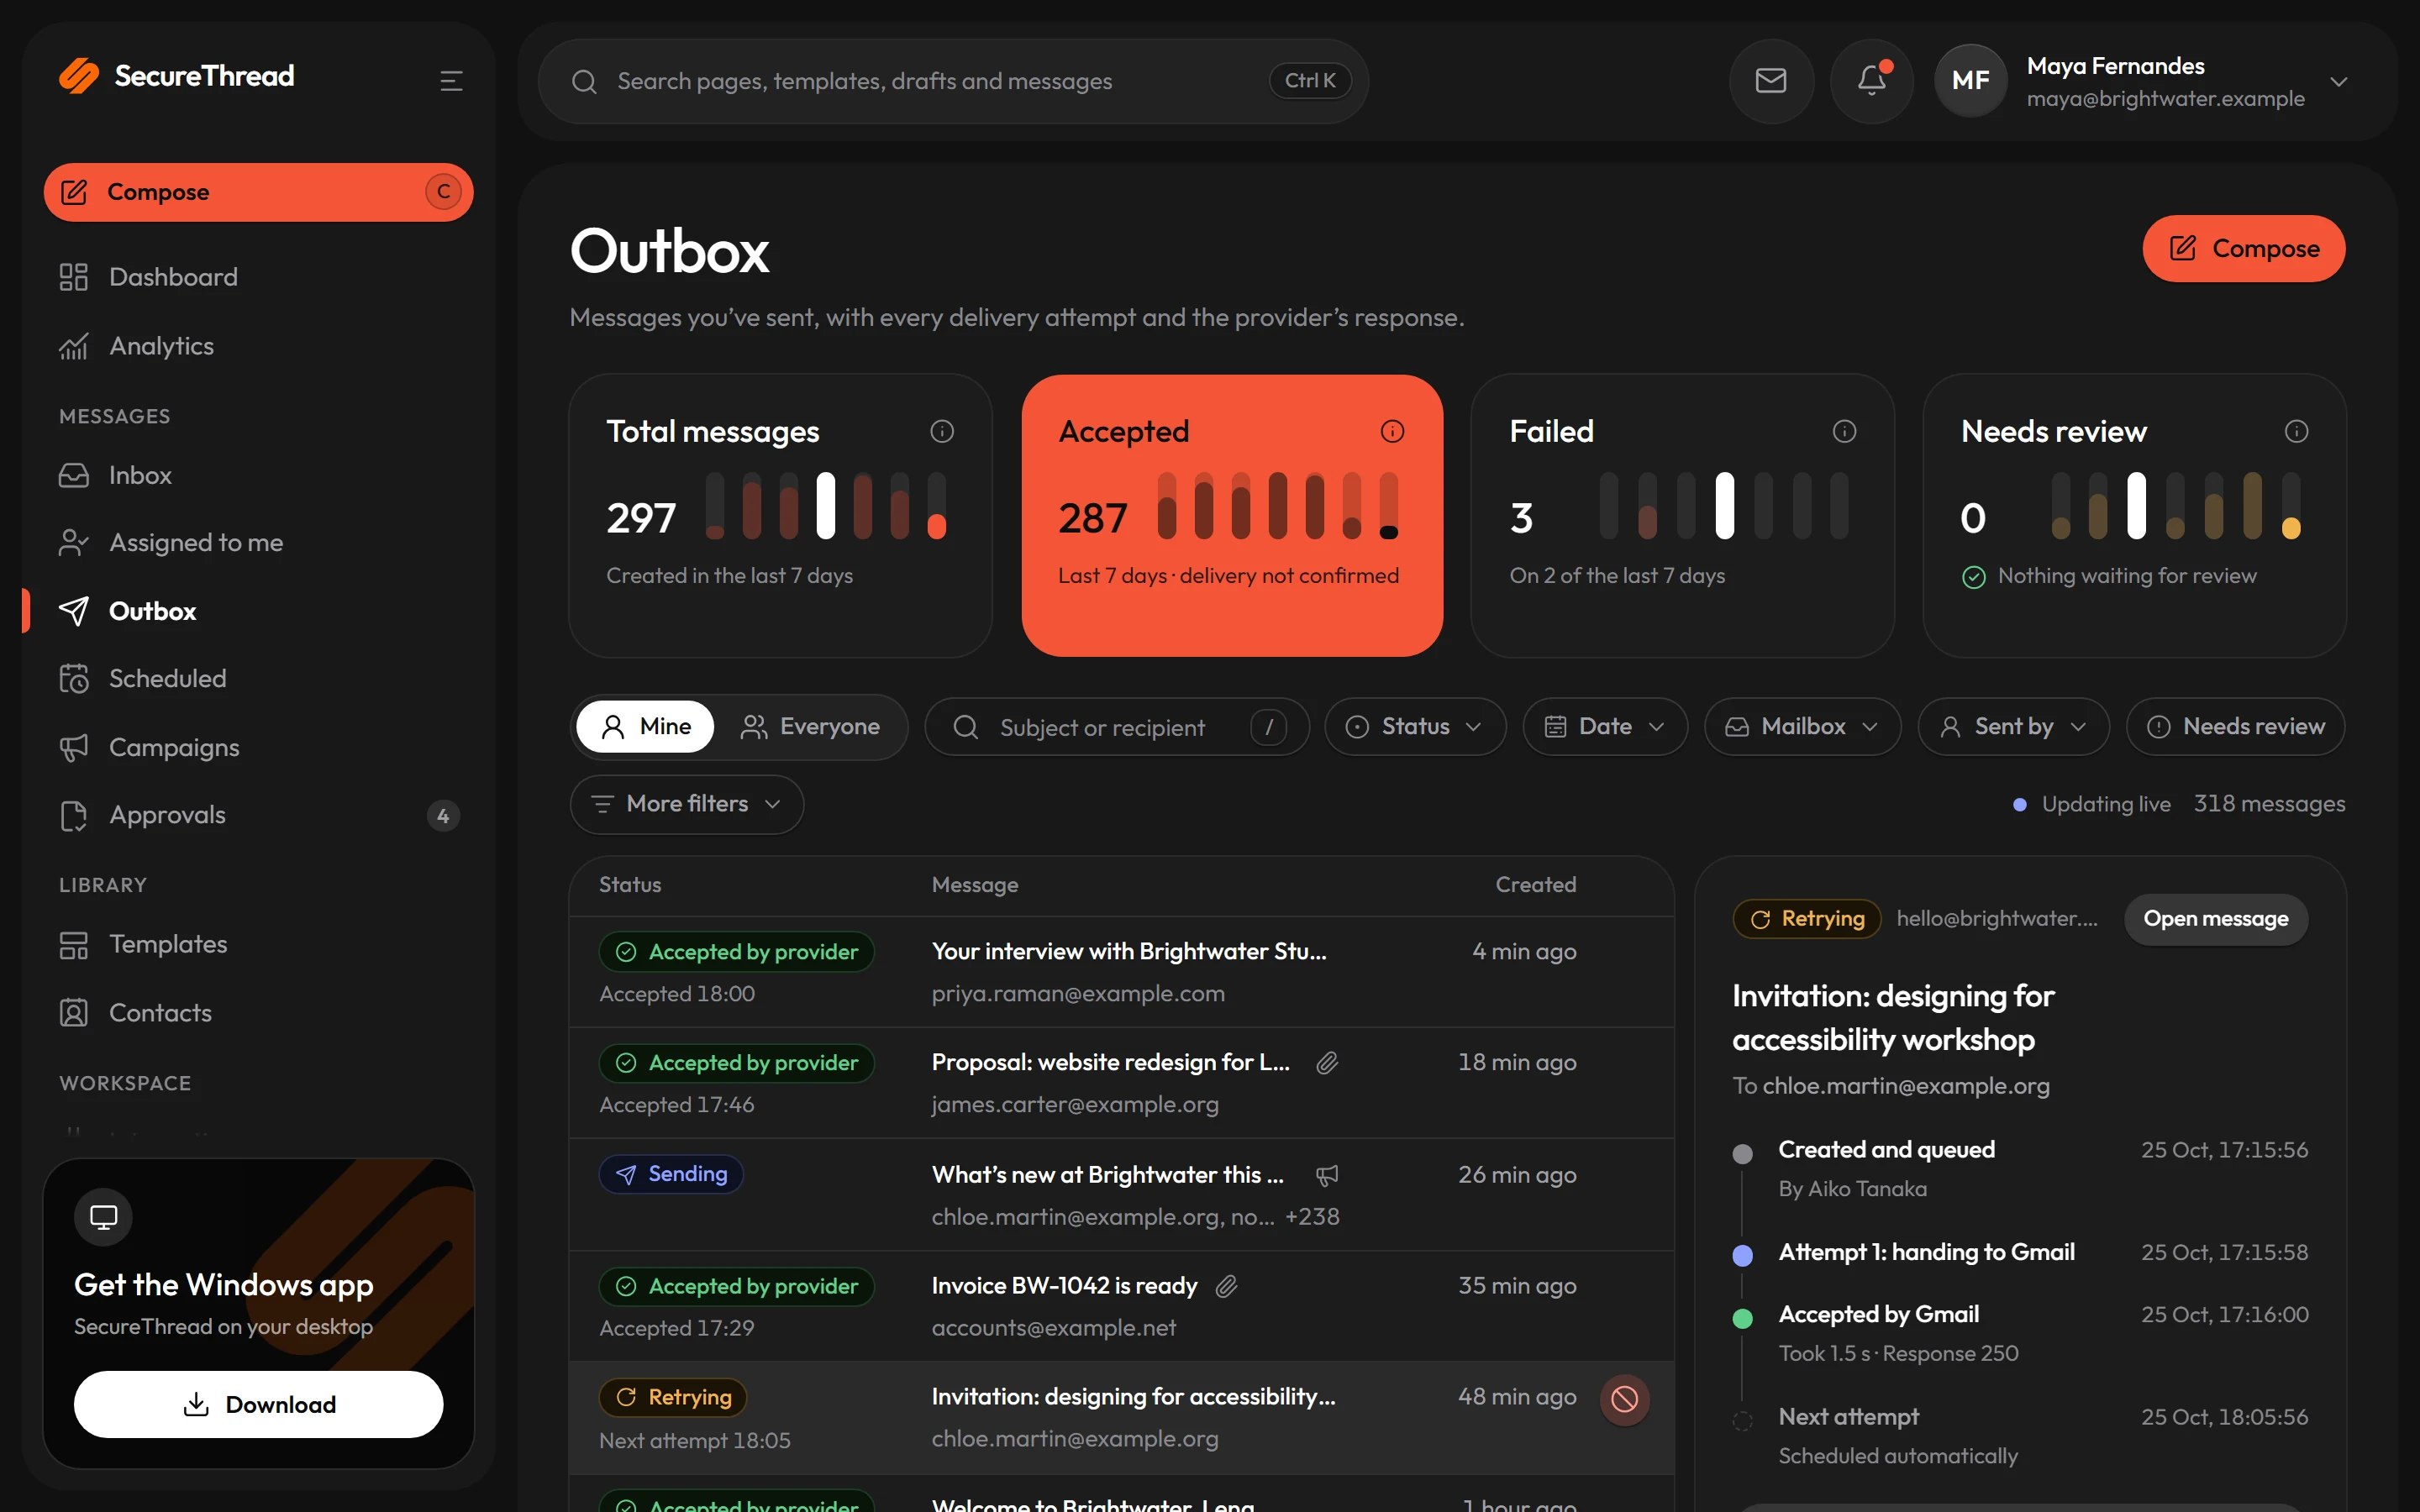Click the sidebar Compose button
This screenshot has height=1512, width=2420.
pyautogui.click(x=258, y=192)
